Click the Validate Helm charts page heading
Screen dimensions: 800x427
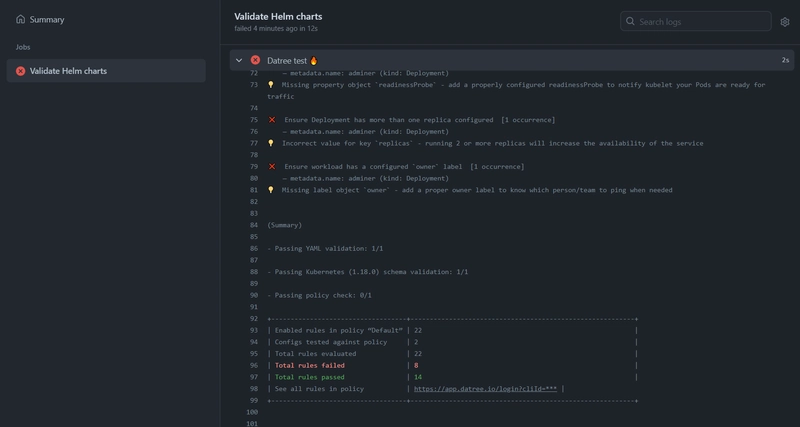click(278, 16)
